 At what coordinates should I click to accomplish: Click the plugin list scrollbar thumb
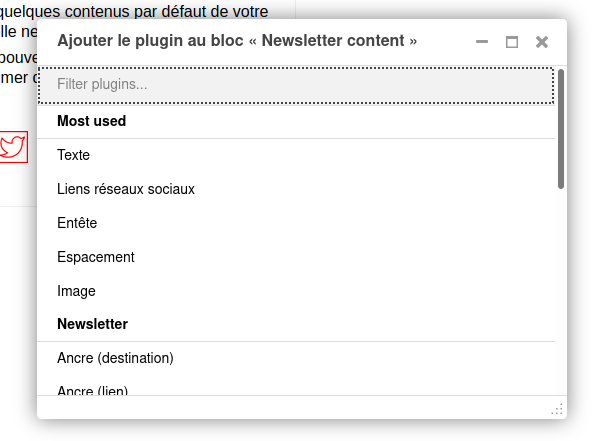click(561, 129)
